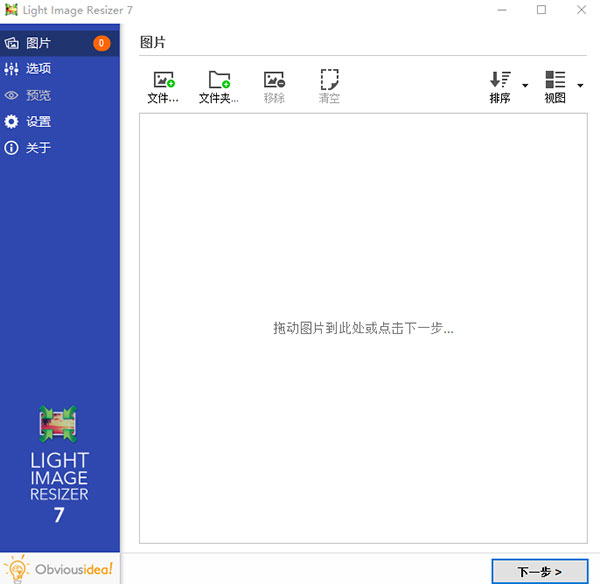Click the add files (文件) icon
This screenshot has height=584, width=600.
click(x=163, y=80)
